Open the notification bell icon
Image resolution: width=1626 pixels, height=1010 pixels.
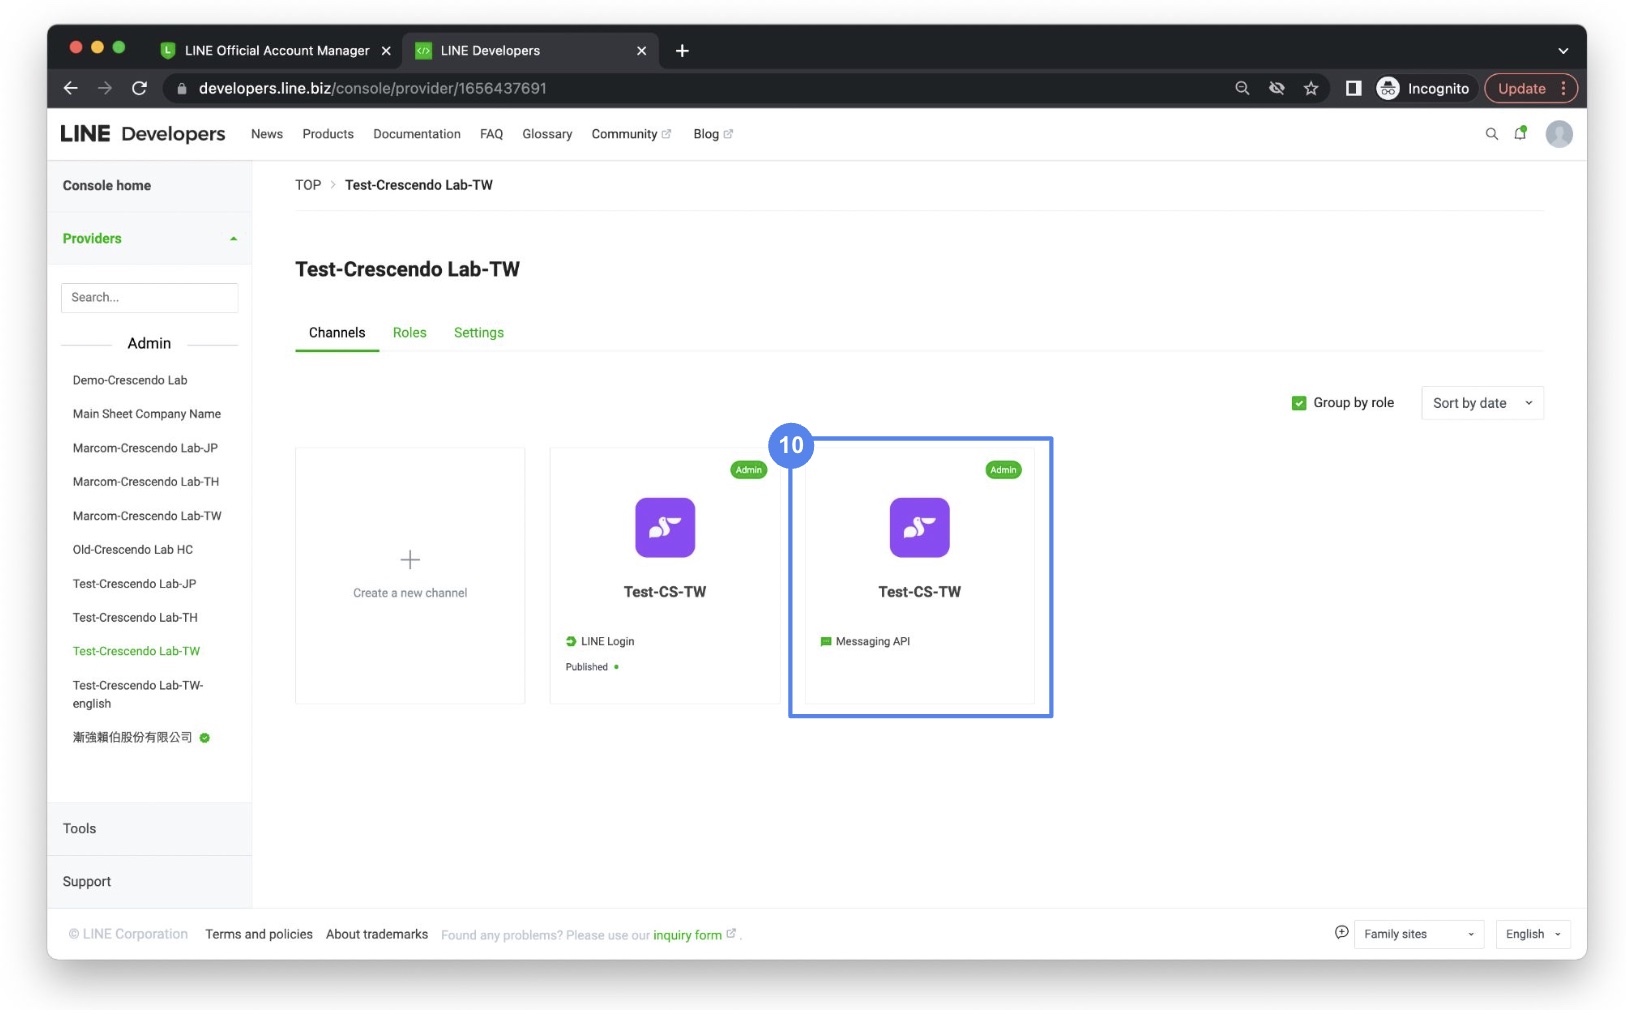coord(1521,133)
